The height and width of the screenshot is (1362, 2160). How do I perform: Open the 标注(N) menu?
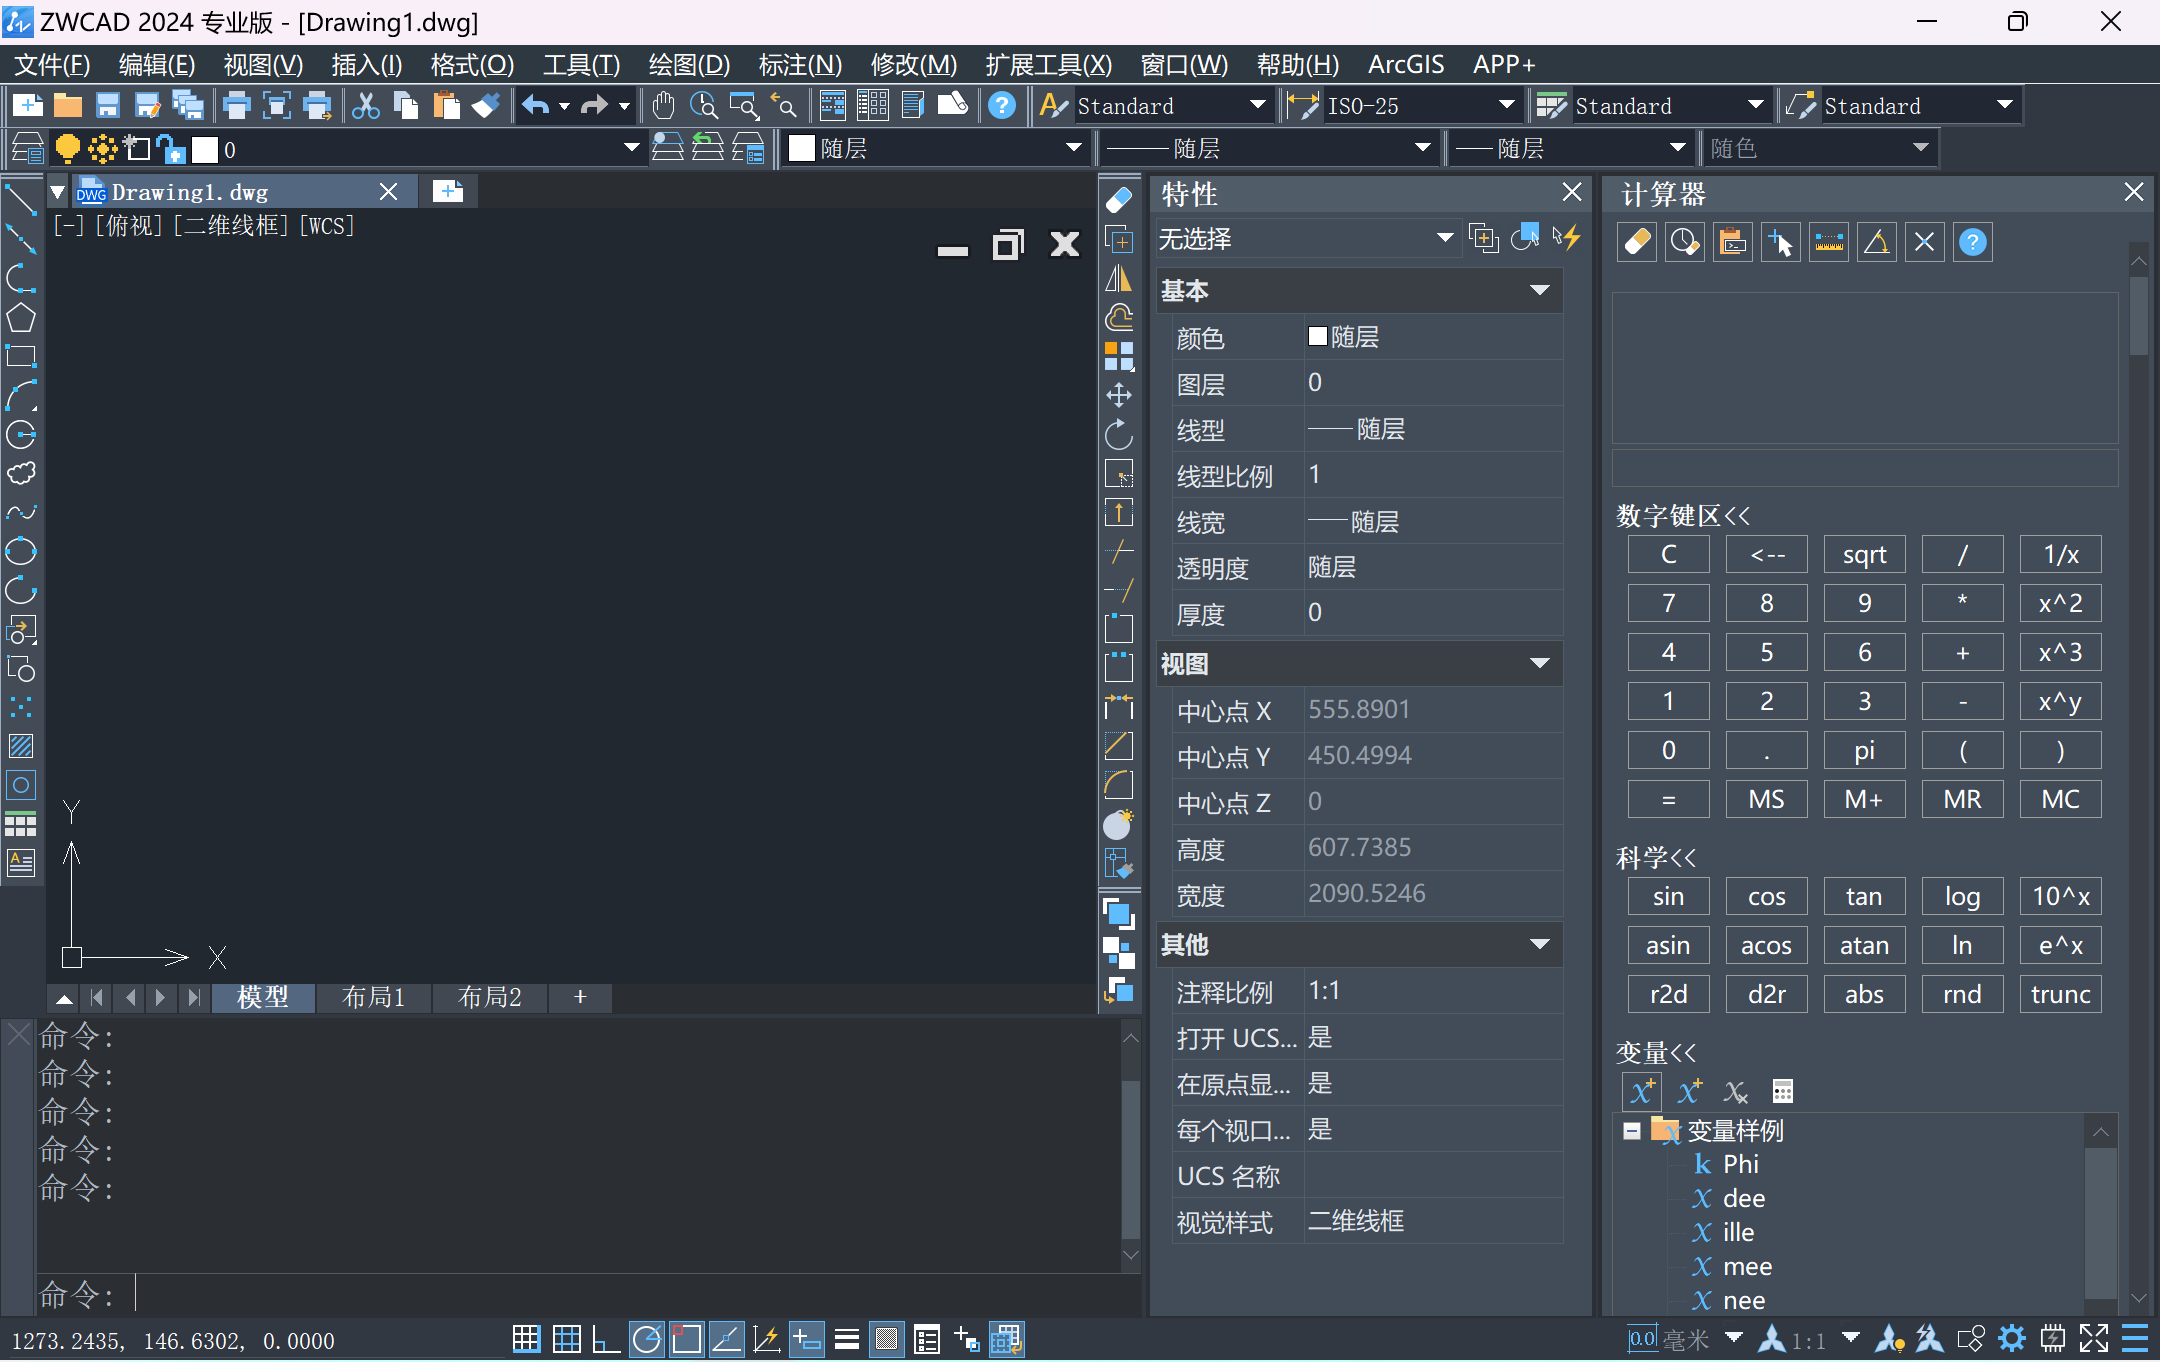pos(800,65)
